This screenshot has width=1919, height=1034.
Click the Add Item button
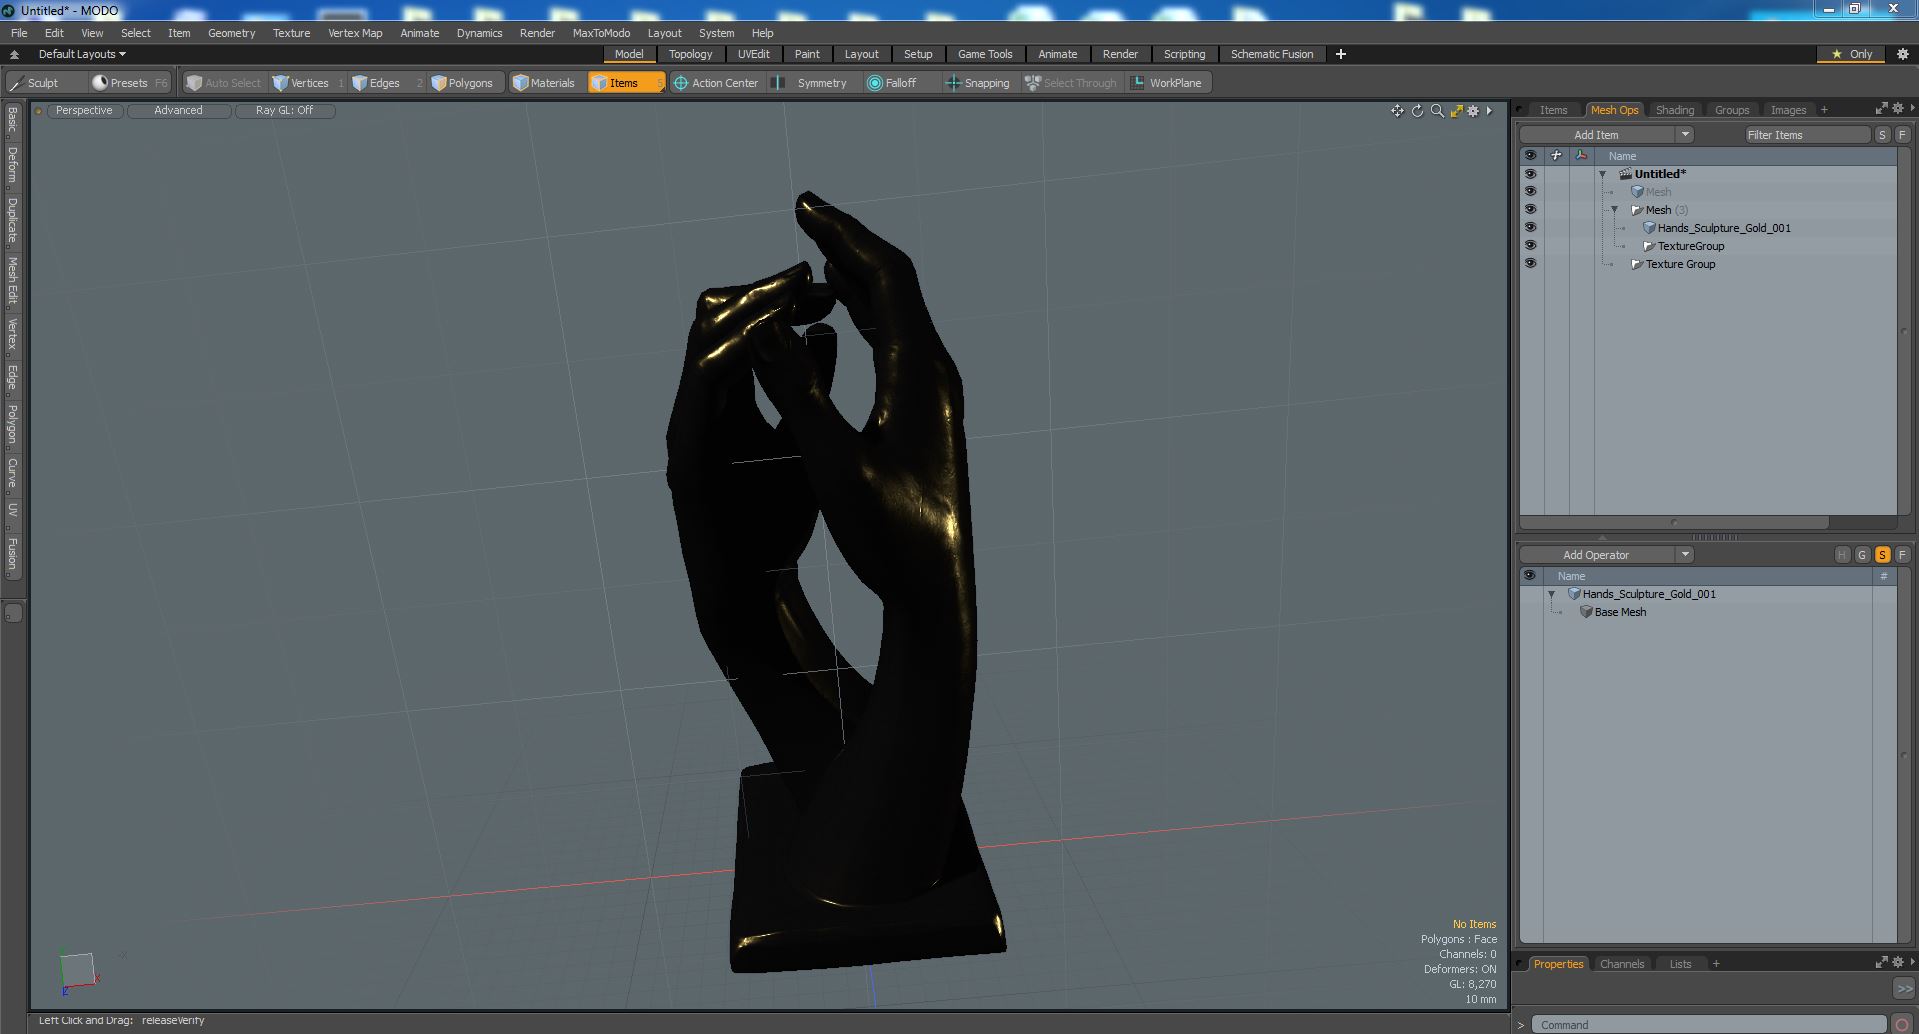point(1596,135)
